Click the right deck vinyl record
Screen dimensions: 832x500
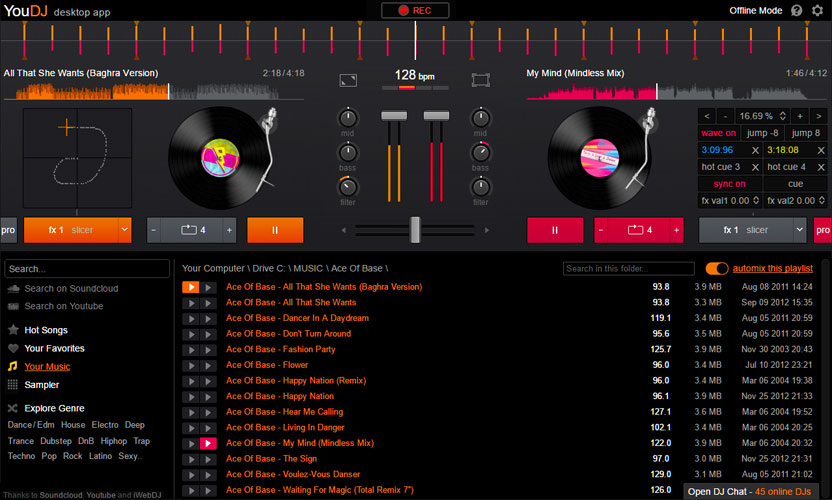tap(600, 158)
